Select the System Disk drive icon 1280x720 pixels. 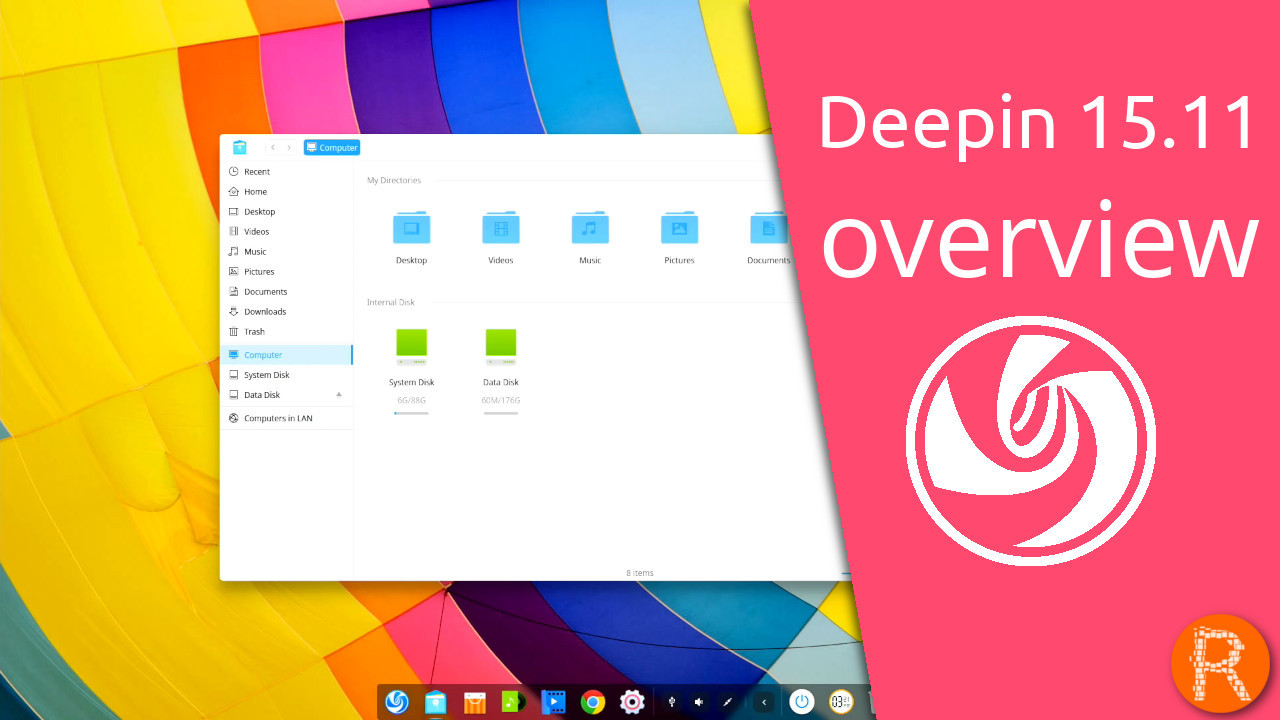411,345
